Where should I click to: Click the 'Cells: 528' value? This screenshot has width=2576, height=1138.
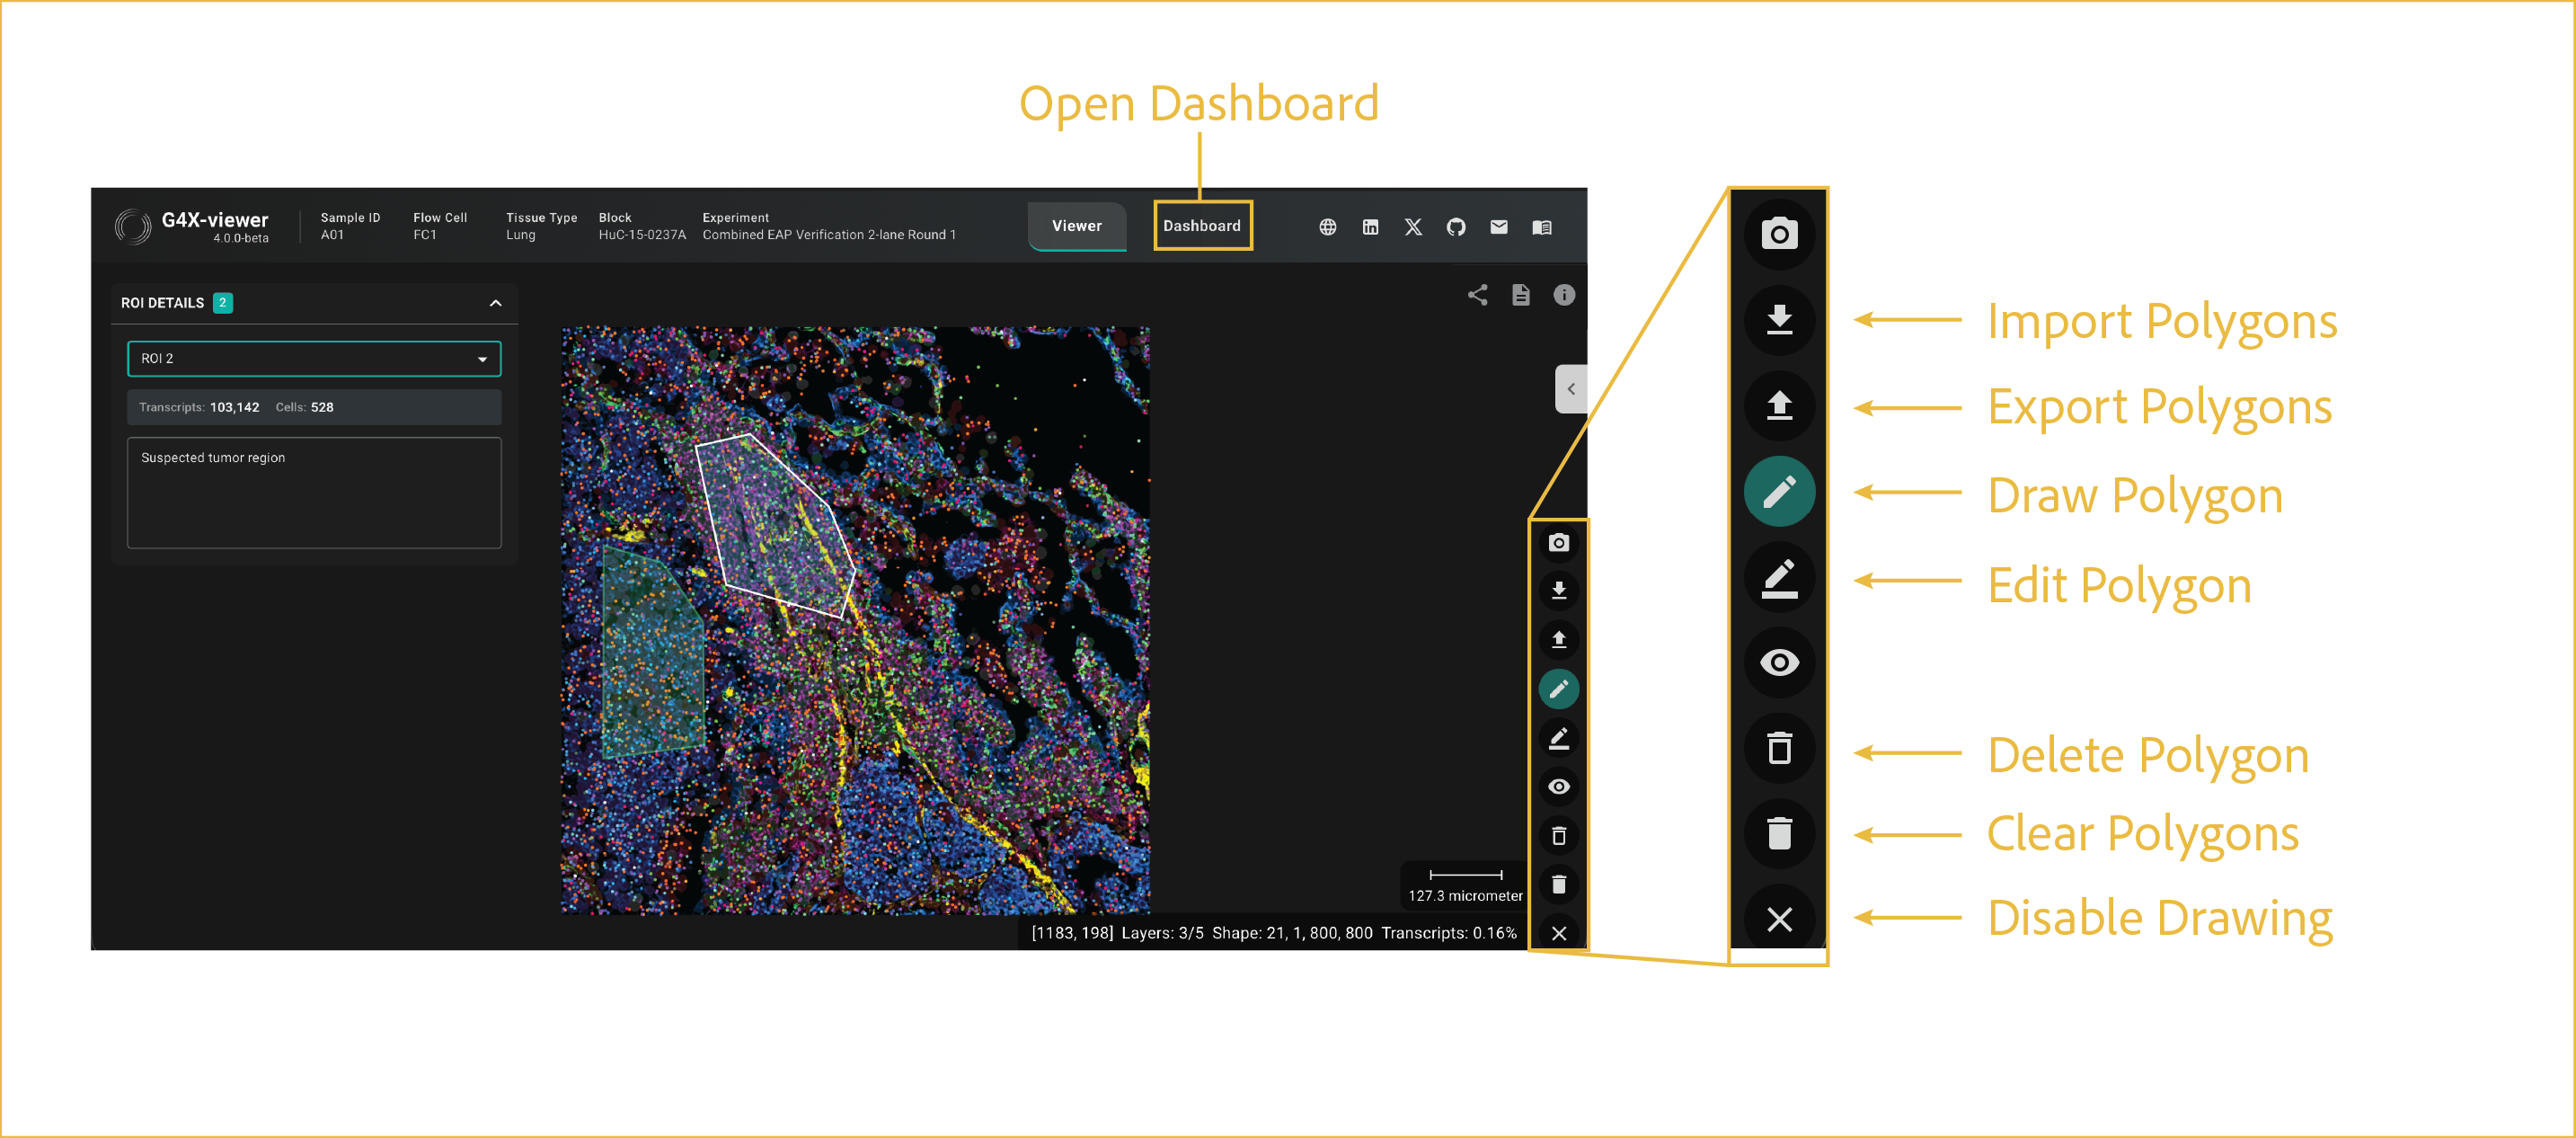click(304, 407)
